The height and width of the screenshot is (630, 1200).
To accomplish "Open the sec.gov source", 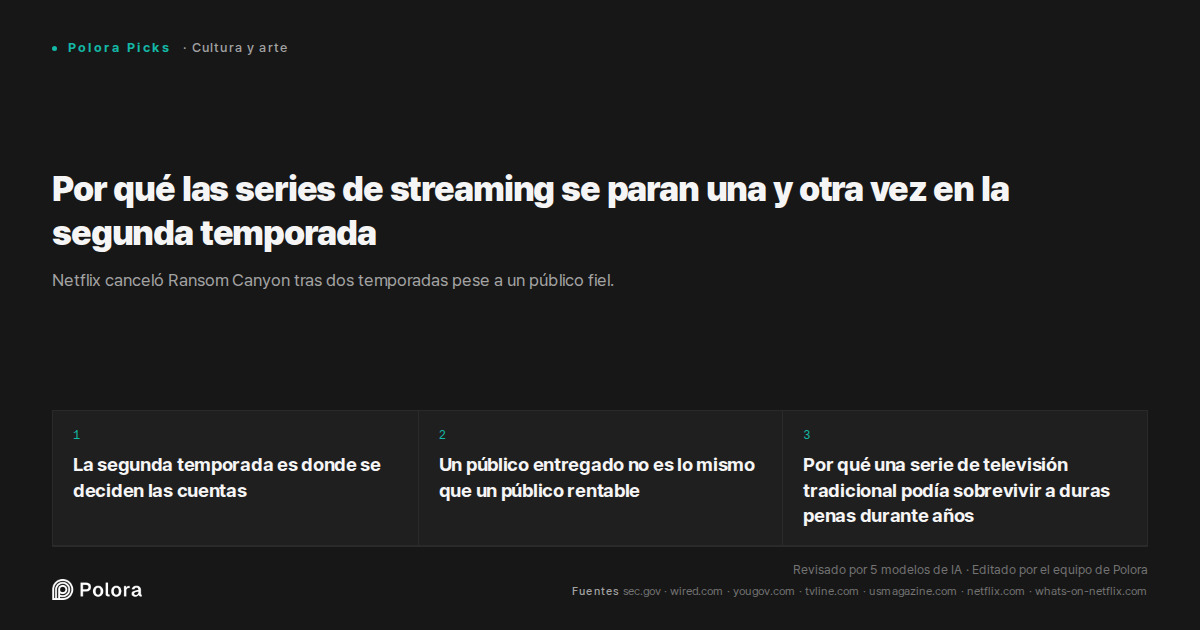I will (642, 592).
